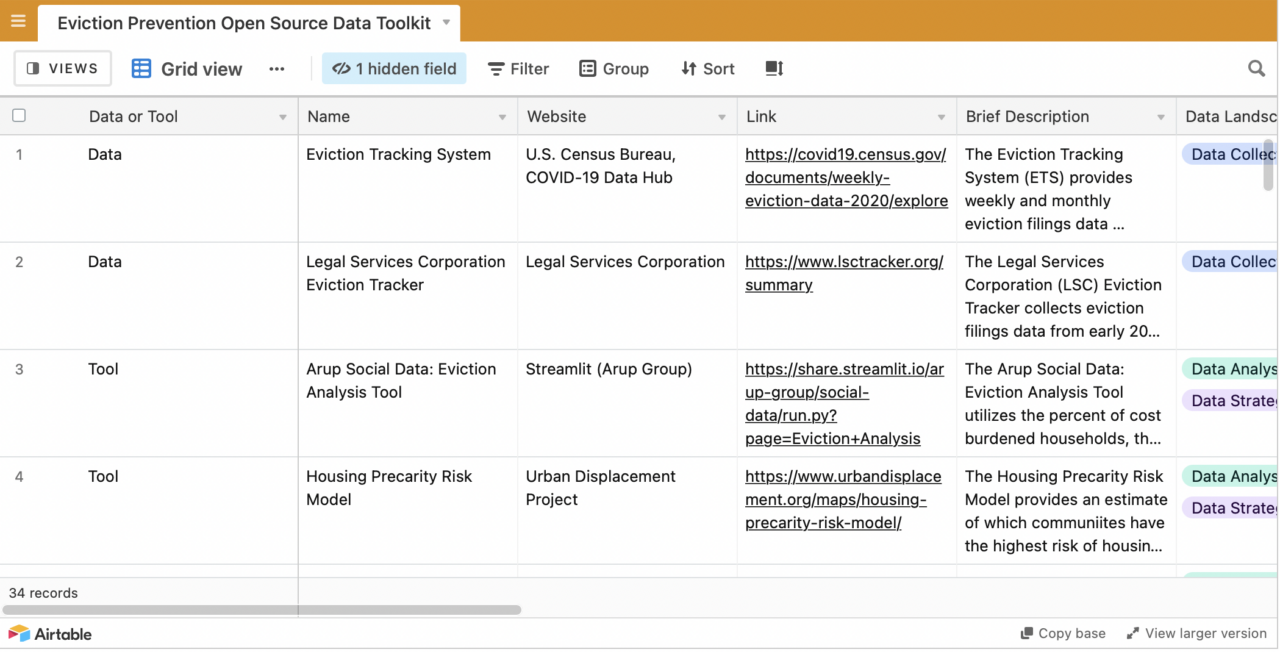Select the 'Data' cell in row 2
Viewport: 1280px width, 652px height.
[x=188, y=296]
